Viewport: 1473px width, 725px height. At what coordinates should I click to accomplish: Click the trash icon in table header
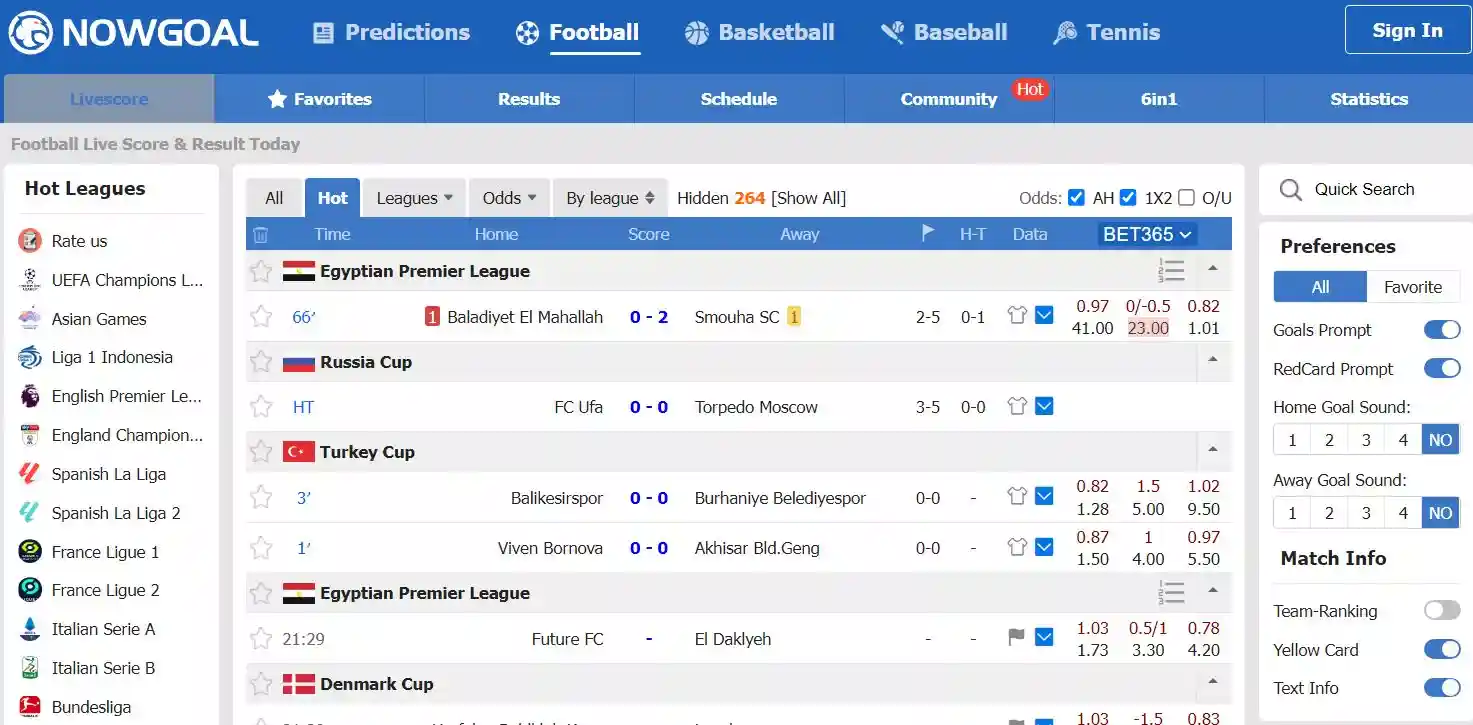click(260, 235)
